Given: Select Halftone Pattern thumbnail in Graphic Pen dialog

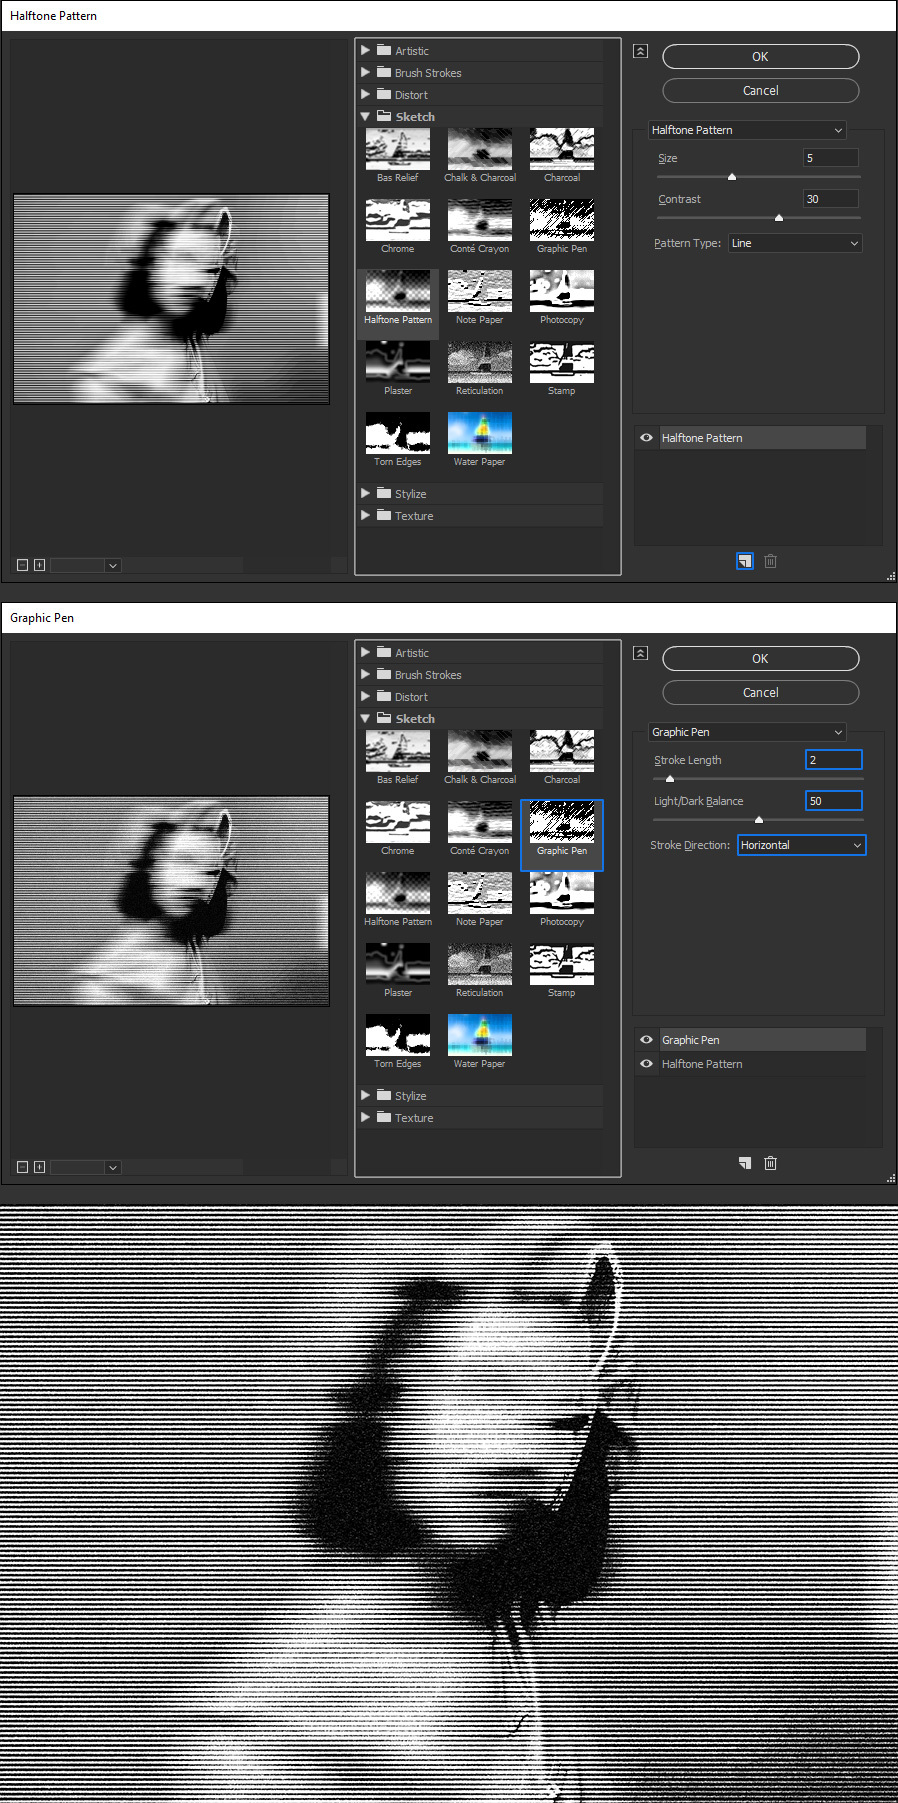Looking at the screenshot, I should [398, 893].
